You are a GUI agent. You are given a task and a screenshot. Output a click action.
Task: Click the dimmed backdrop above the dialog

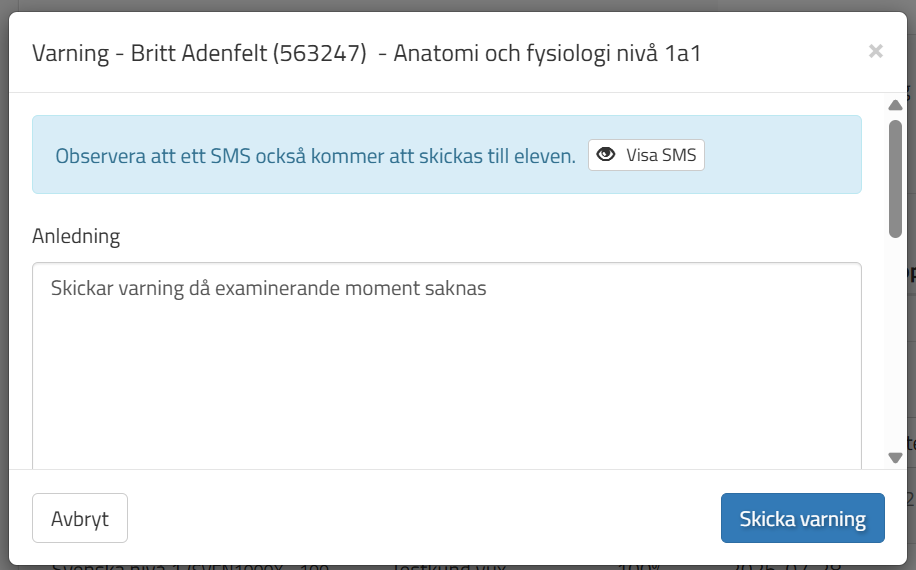point(458,5)
